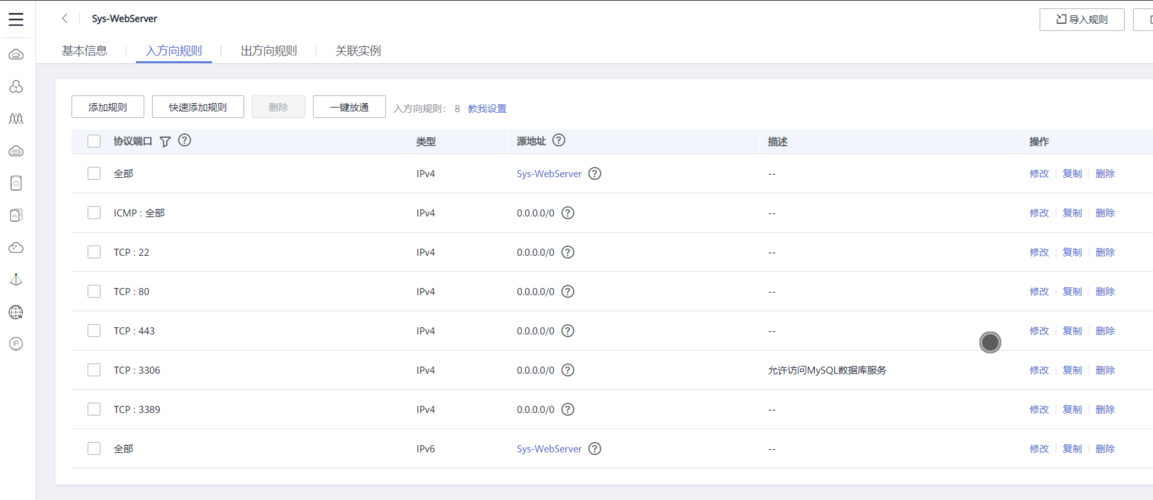Click 复制 for the TCP : 80 rule
Viewport: 1153px width, 500px height.
(1072, 291)
